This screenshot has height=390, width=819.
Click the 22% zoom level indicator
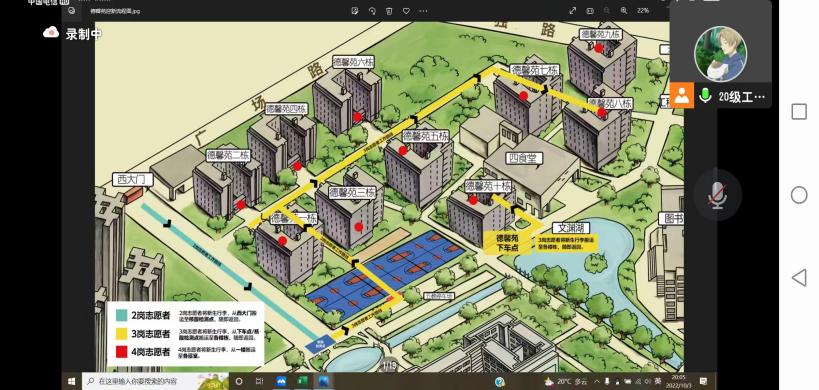[643, 10]
